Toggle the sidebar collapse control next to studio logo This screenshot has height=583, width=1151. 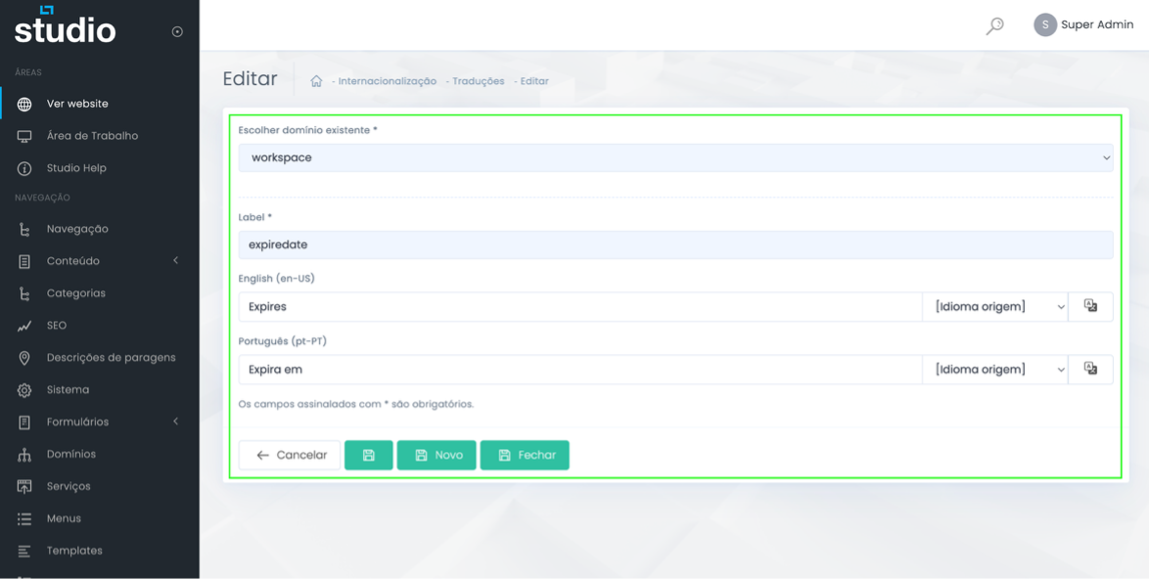(176, 30)
